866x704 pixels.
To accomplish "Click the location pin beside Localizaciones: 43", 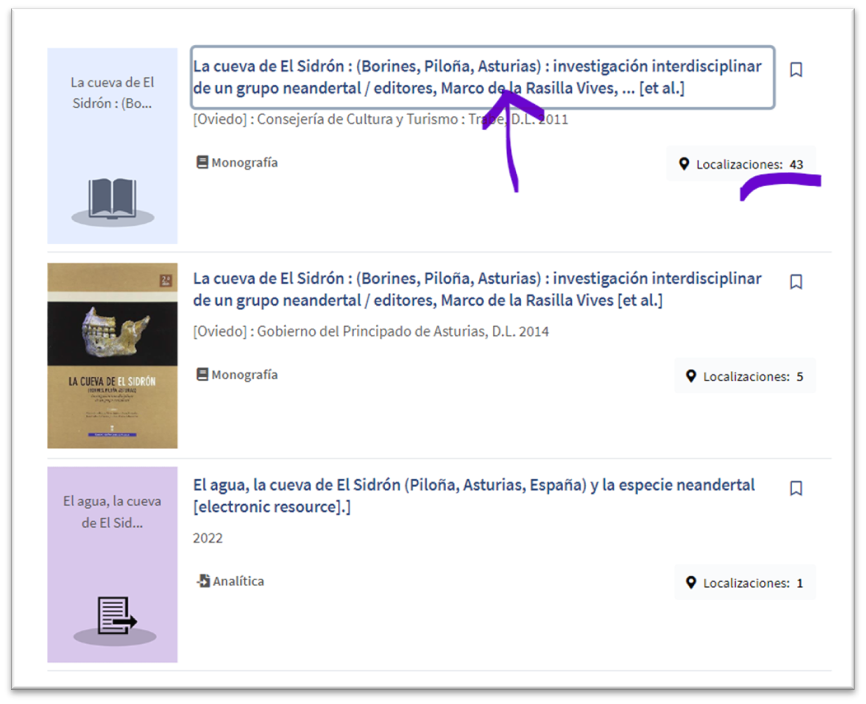I will 684,164.
